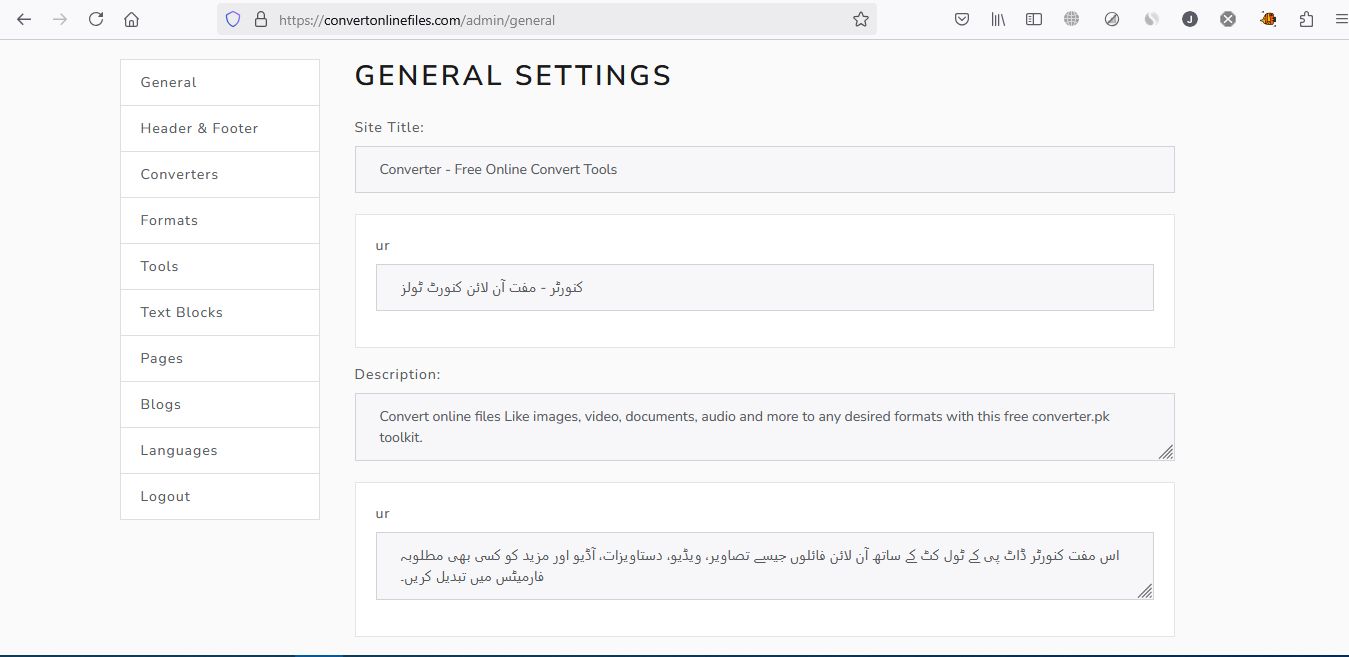The image size is (1349, 657).
Task: Open Text Blocks section
Action: [220, 313]
